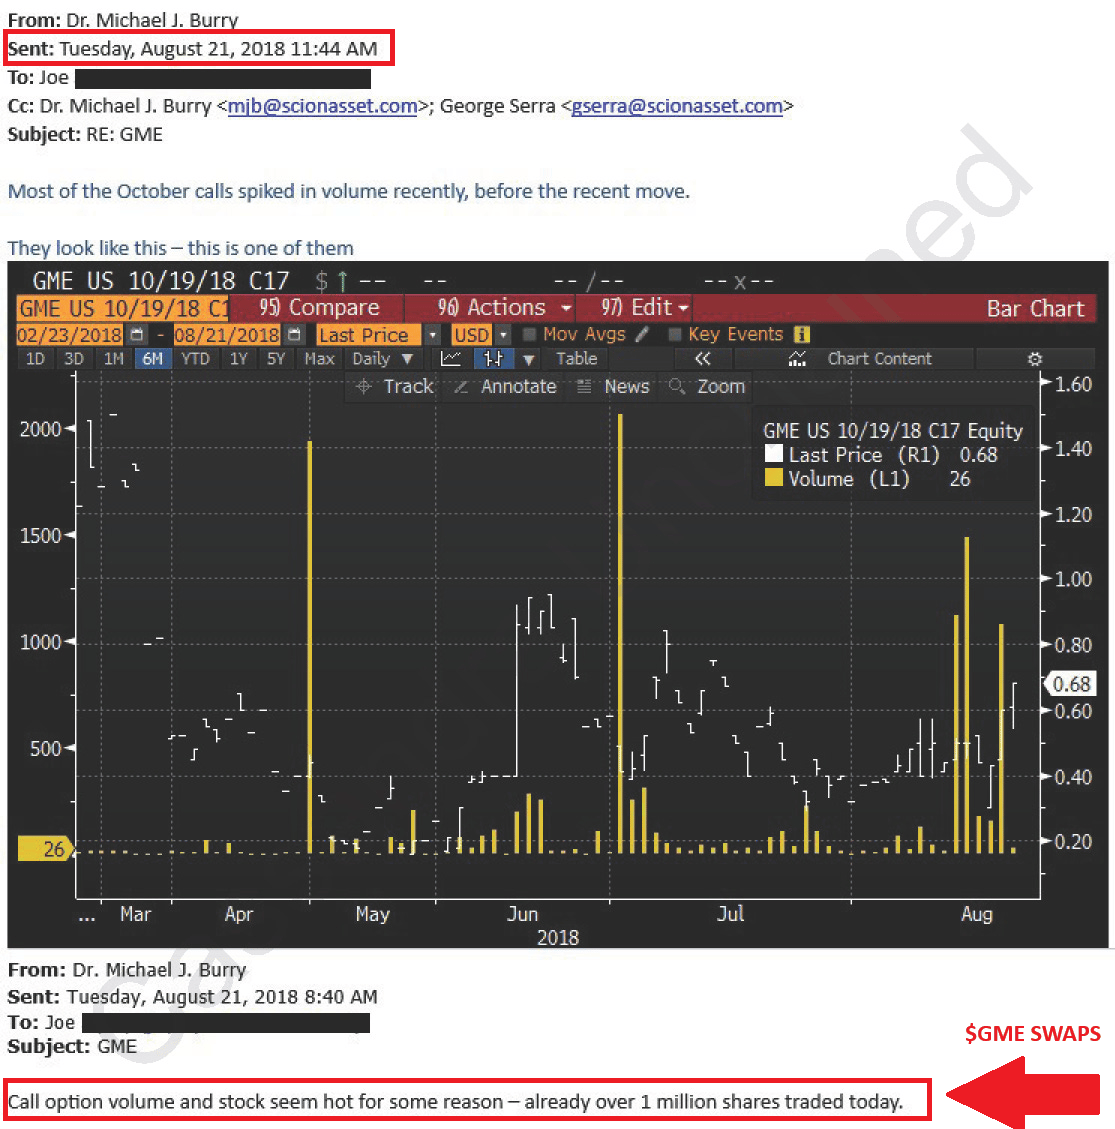Click the 02/23/2018 start date field

(x=70, y=335)
